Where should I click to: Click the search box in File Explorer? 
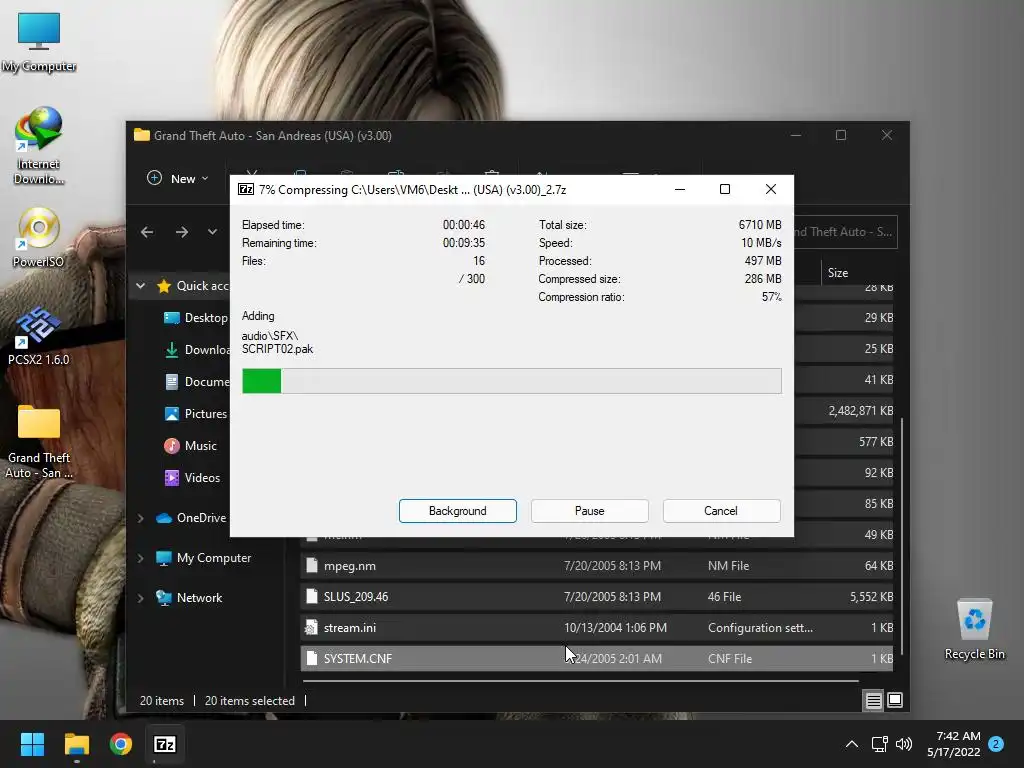tap(845, 232)
